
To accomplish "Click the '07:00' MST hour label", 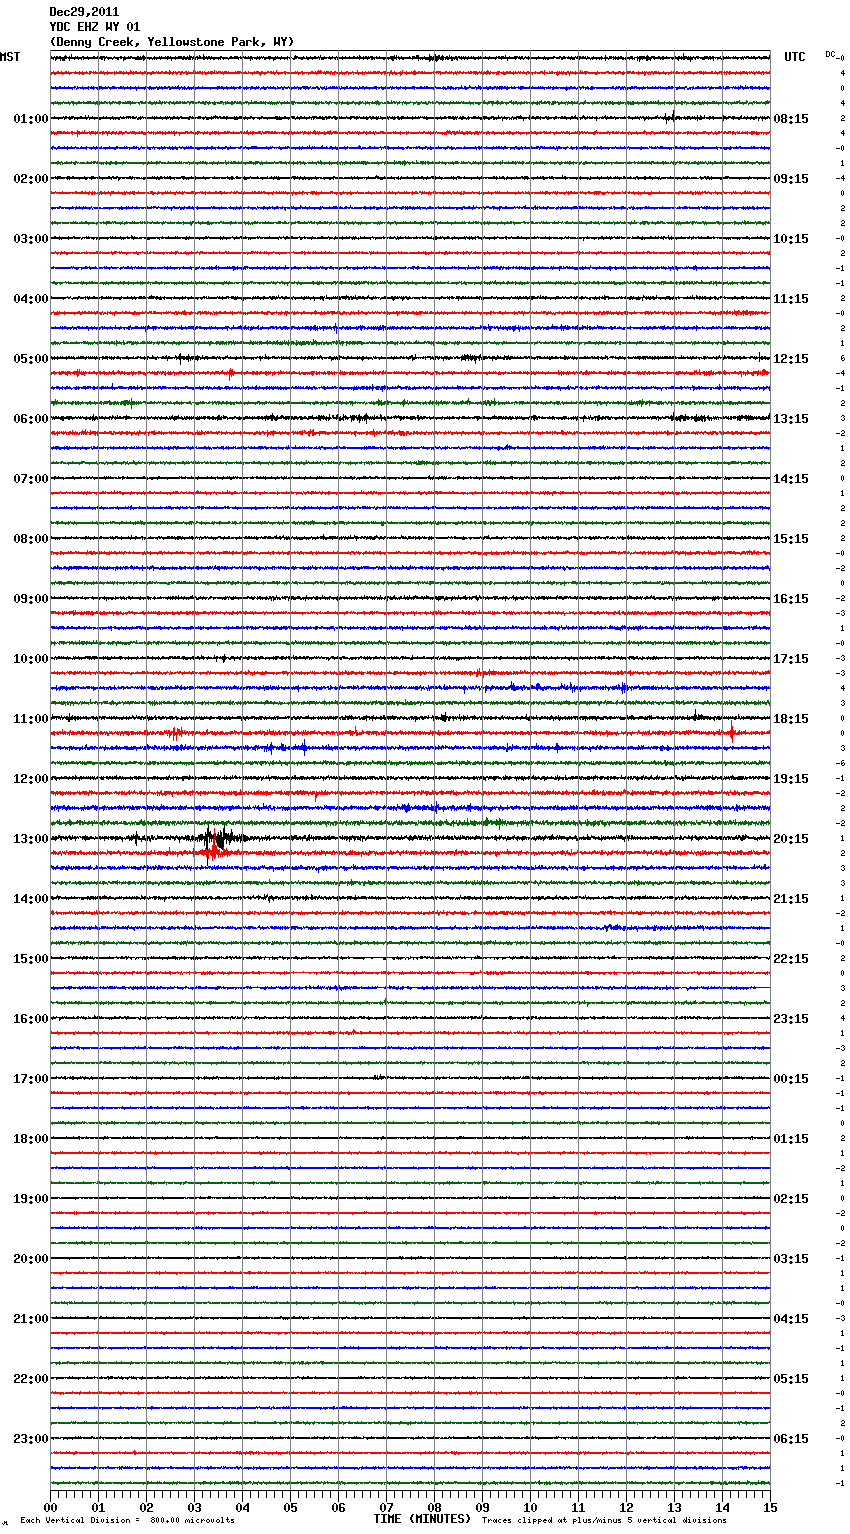I will (x=31, y=479).
